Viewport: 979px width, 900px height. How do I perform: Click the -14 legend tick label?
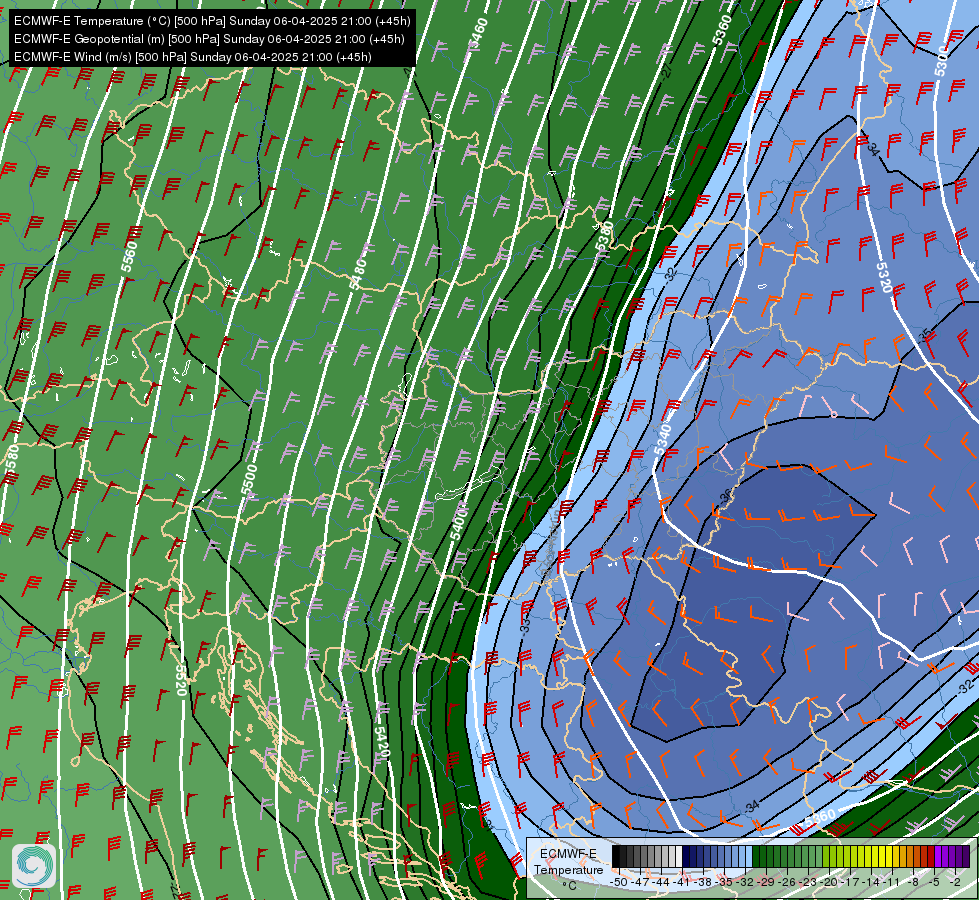pos(872,882)
